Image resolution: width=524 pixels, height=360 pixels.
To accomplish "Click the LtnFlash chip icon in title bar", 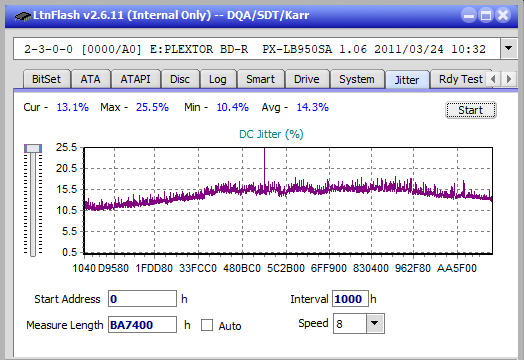I will click(x=23, y=16).
